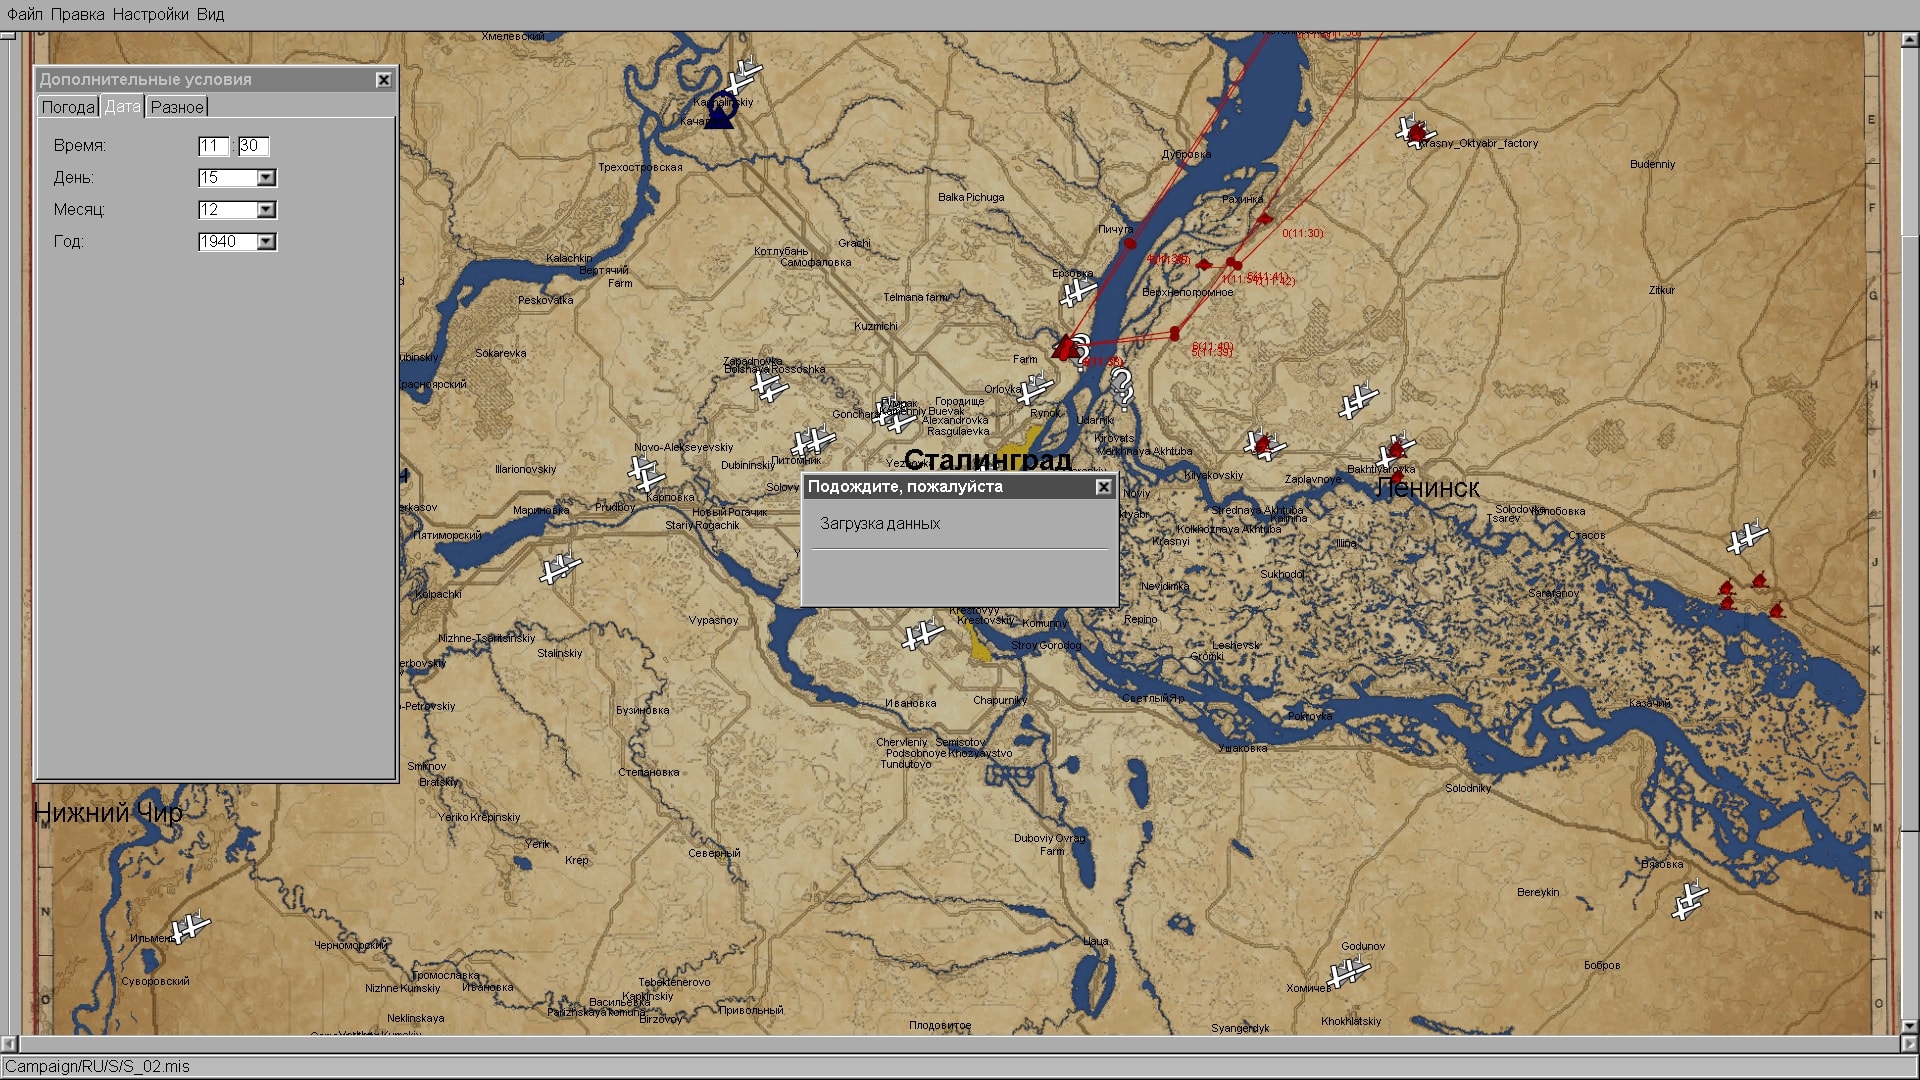Click airfield icon near Bolshaya Rossoshka
This screenshot has width=1920, height=1080.
[x=769, y=387]
